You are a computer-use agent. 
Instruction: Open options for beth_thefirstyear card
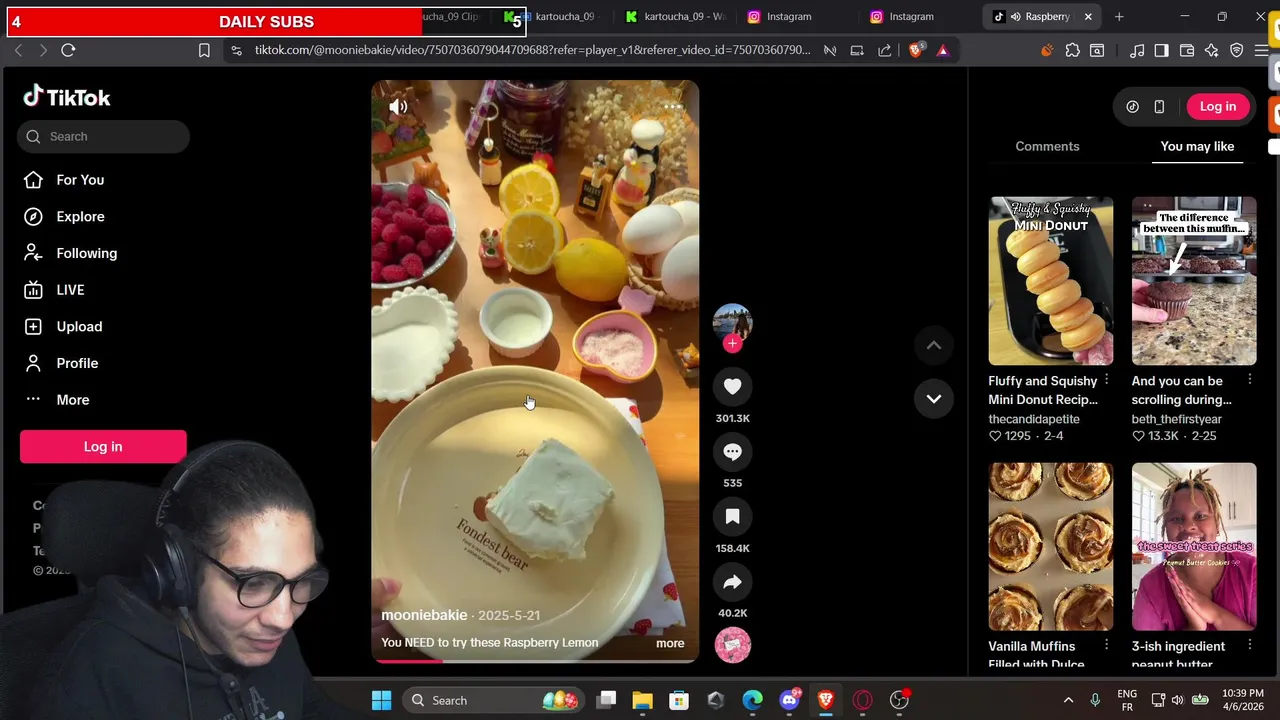(1250, 380)
